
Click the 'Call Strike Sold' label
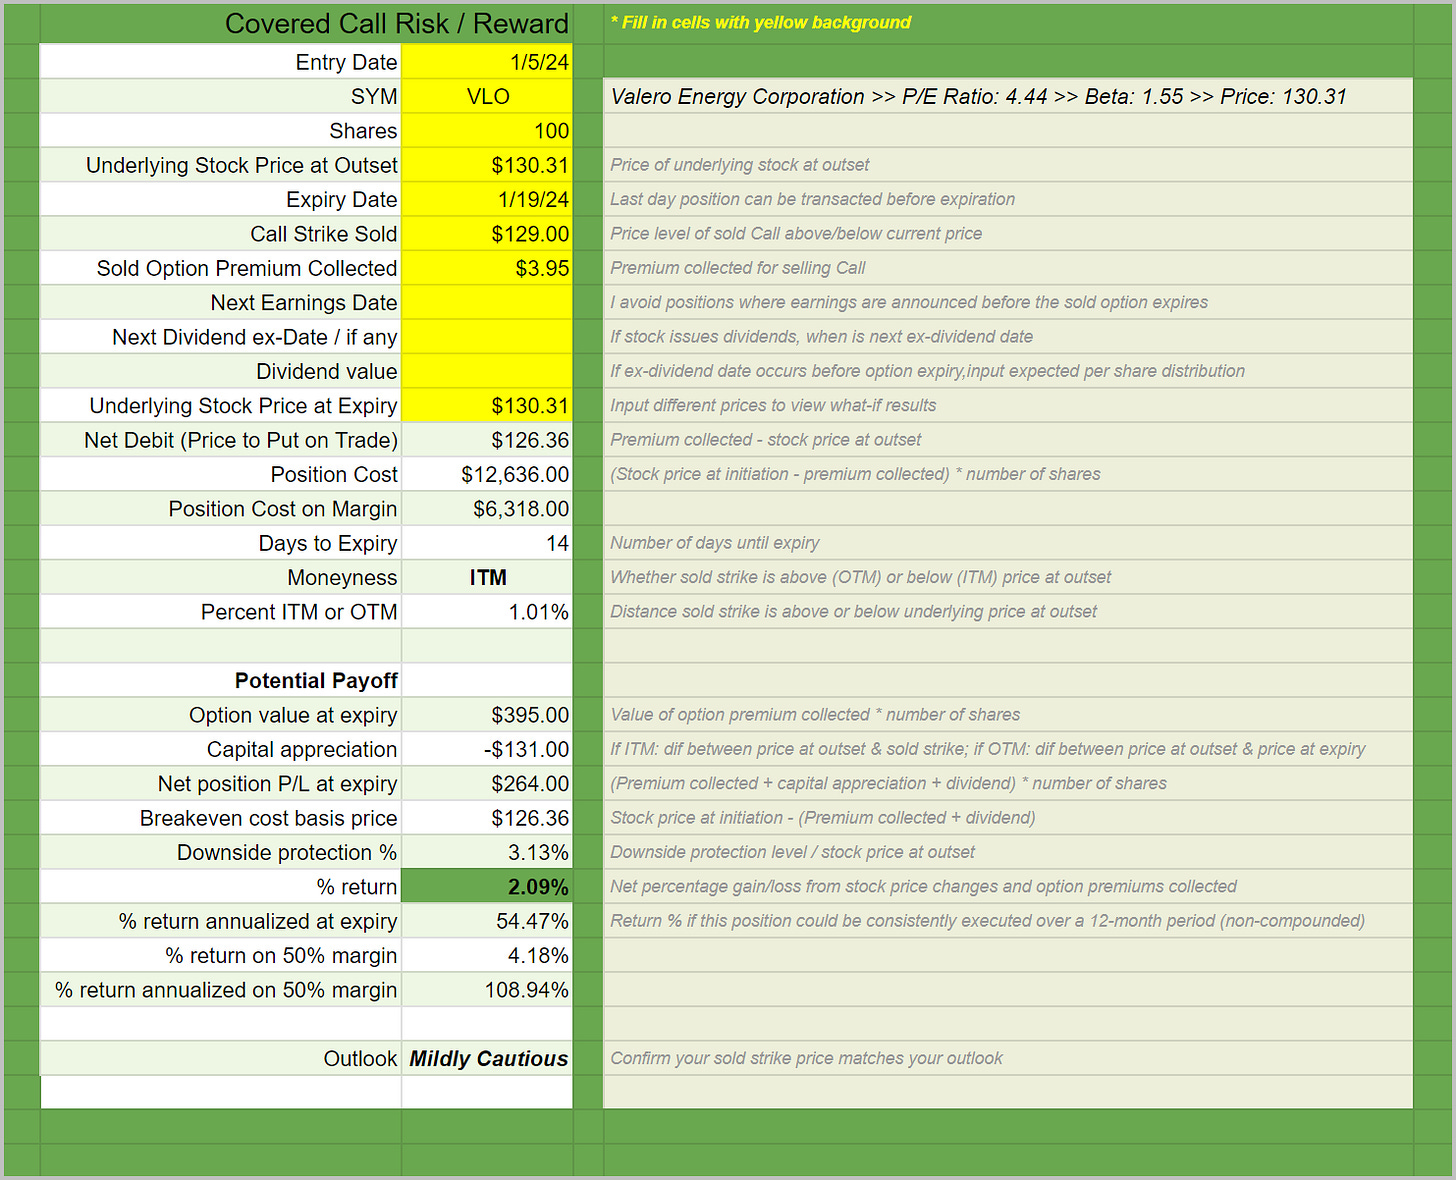pyautogui.click(x=323, y=234)
